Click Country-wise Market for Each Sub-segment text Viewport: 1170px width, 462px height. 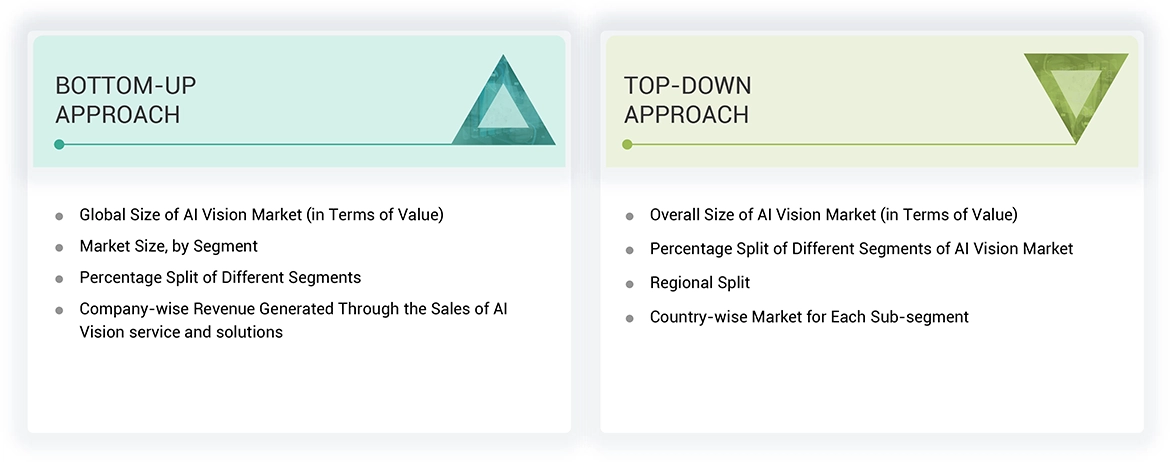click(809, 317)
